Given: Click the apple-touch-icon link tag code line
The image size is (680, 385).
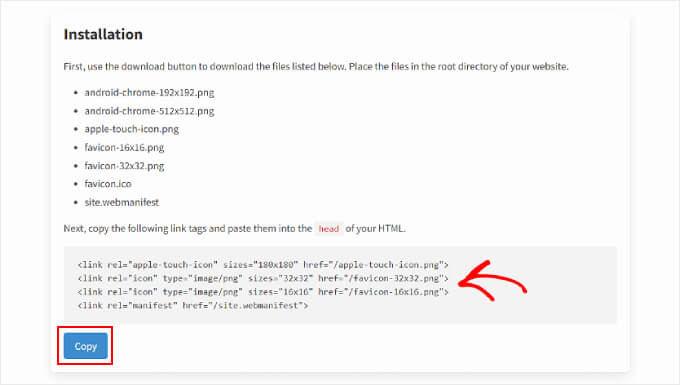Looking at the screenshot, I should coord(263,264).
